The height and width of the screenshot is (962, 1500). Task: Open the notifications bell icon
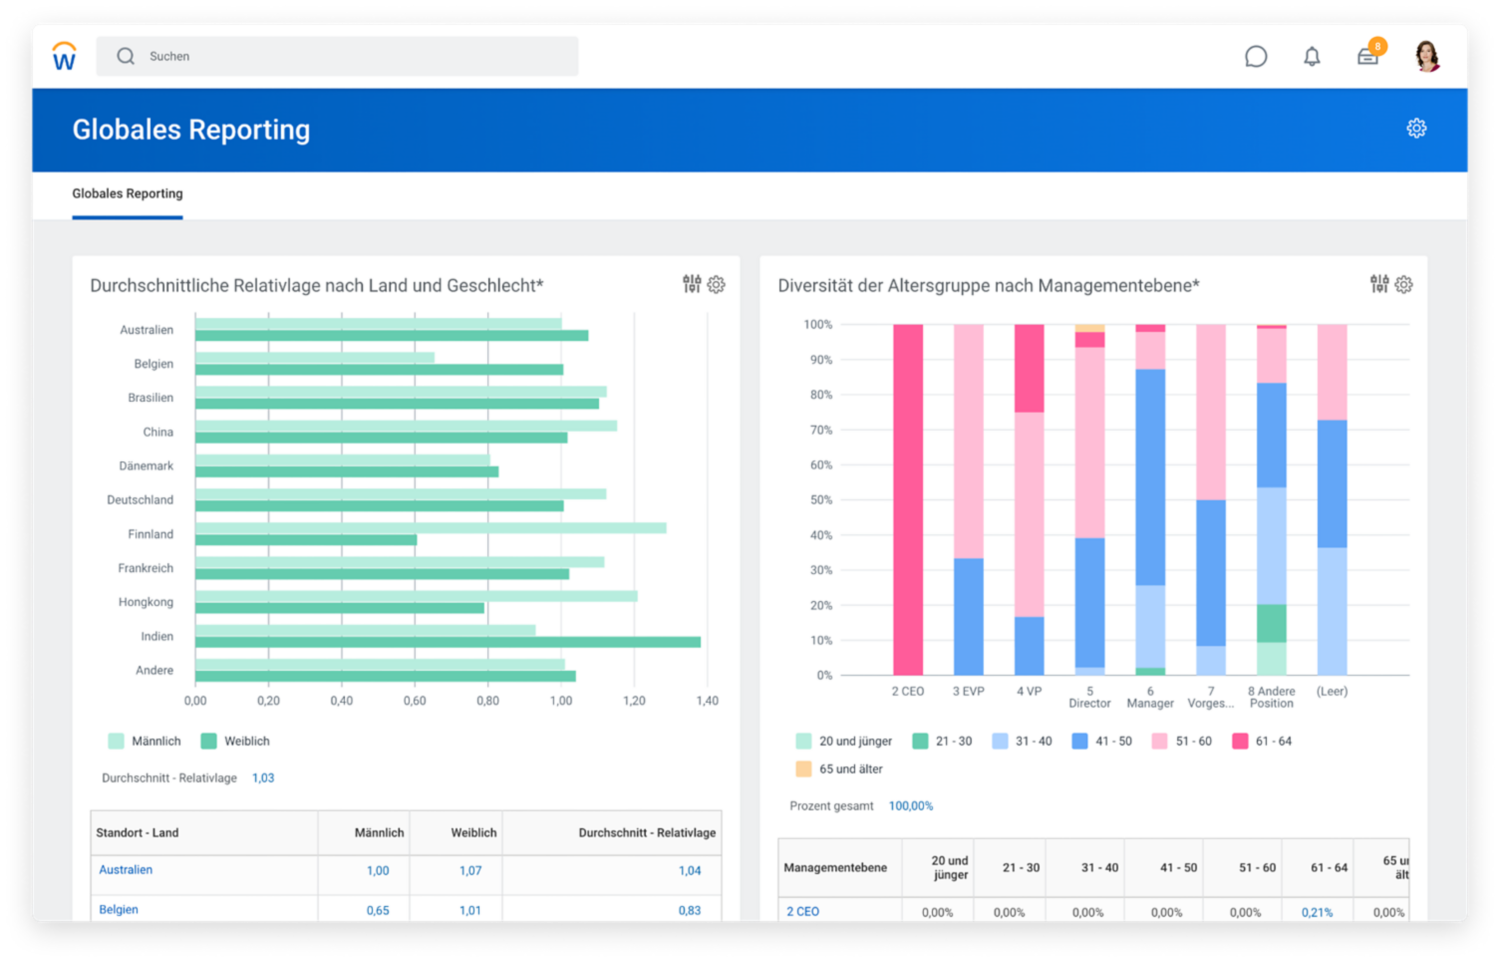pos(1312,57)
